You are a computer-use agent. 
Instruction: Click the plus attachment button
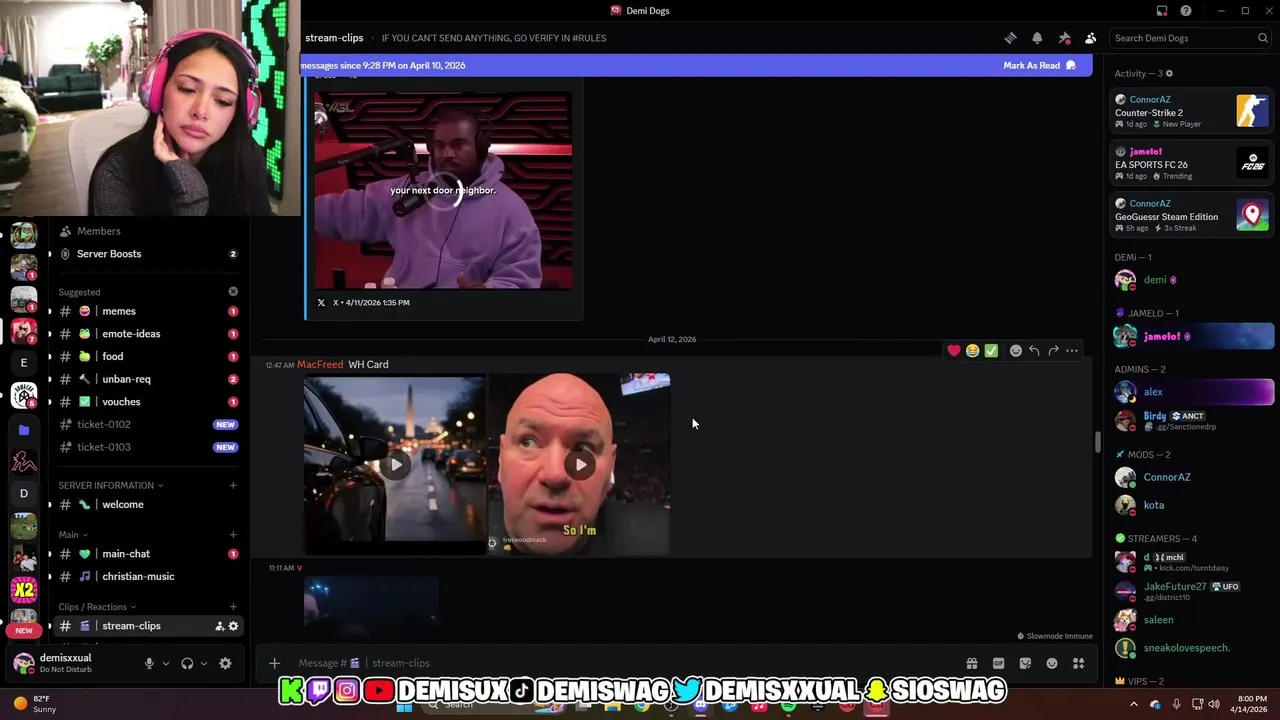(x=274, y=663)
